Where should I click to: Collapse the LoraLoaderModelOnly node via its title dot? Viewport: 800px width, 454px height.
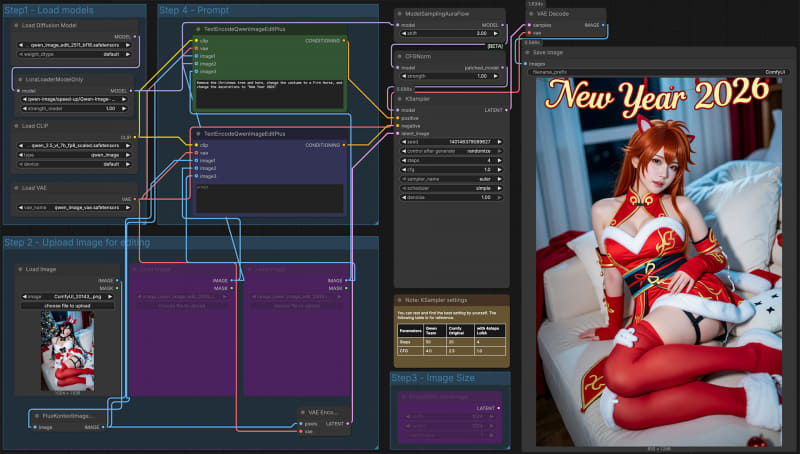tap(20, 80)
